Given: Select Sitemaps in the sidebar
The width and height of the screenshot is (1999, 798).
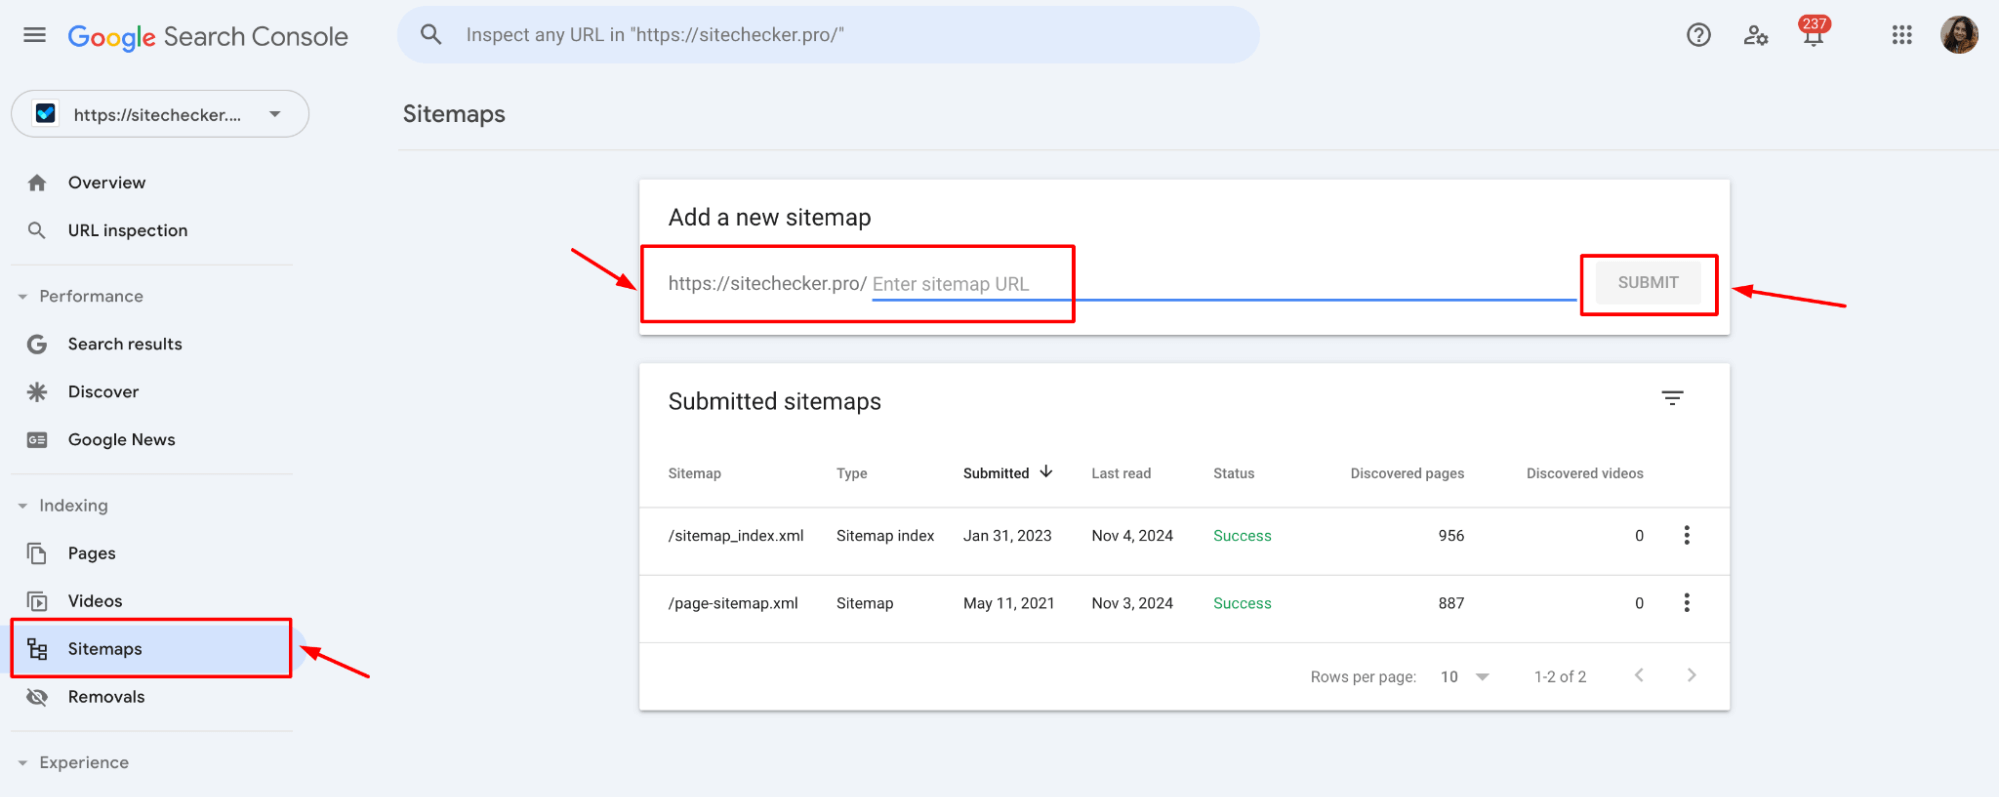Looking at the screenshot, I should point(152,649).
